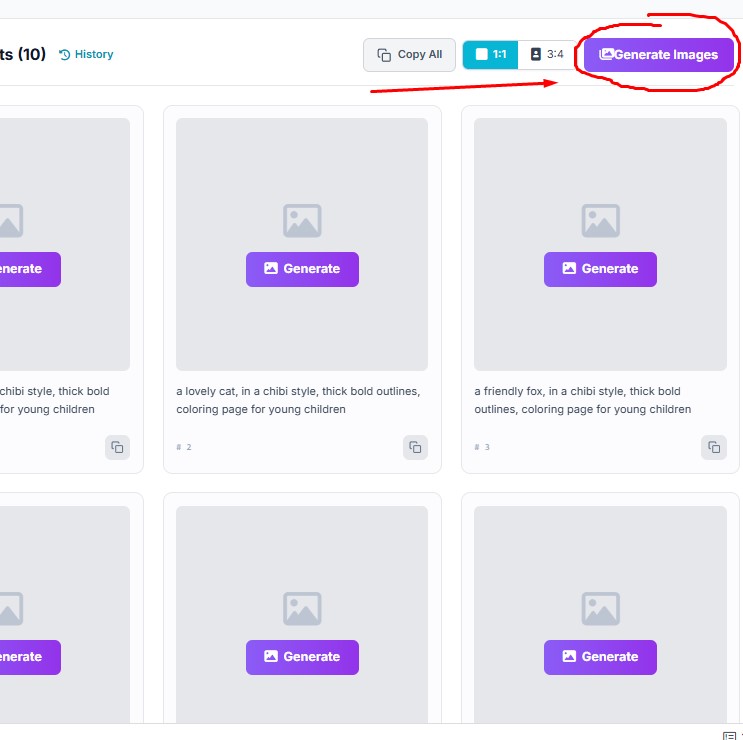Copy the lovely cat prompt using its copy icon
Viewport: 743px width, 740px height.
415,447
